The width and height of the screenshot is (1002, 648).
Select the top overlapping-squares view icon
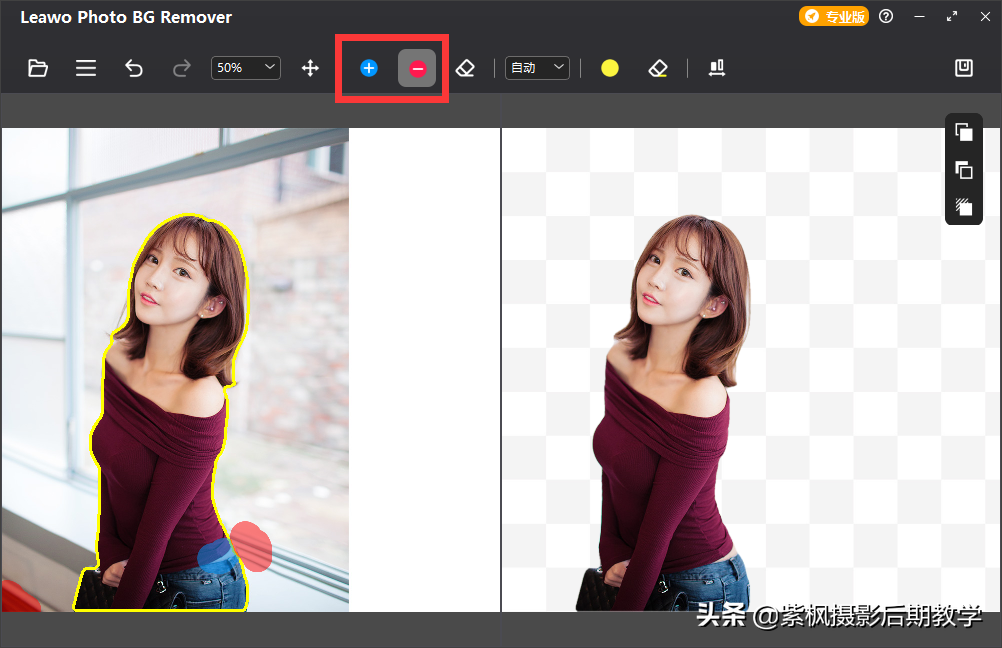(964, 132)
